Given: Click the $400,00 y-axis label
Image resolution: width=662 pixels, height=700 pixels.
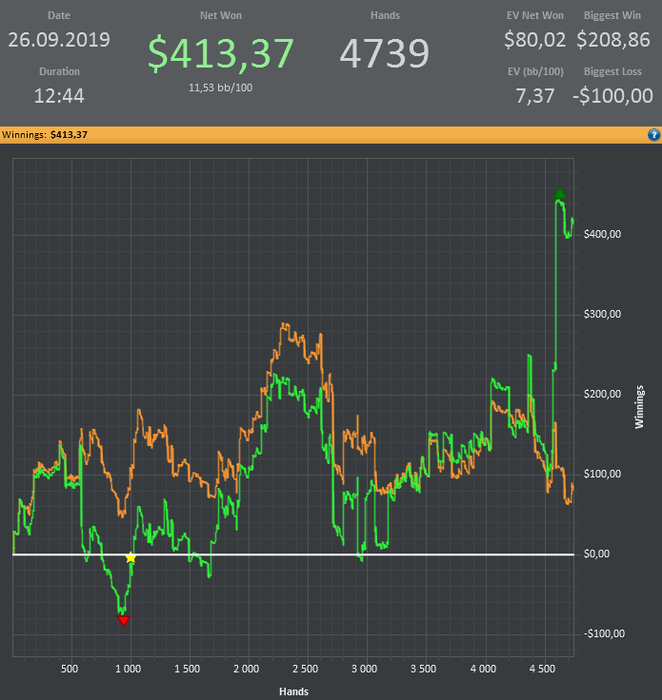Looking at the screenshot, I should coord(602,234).
